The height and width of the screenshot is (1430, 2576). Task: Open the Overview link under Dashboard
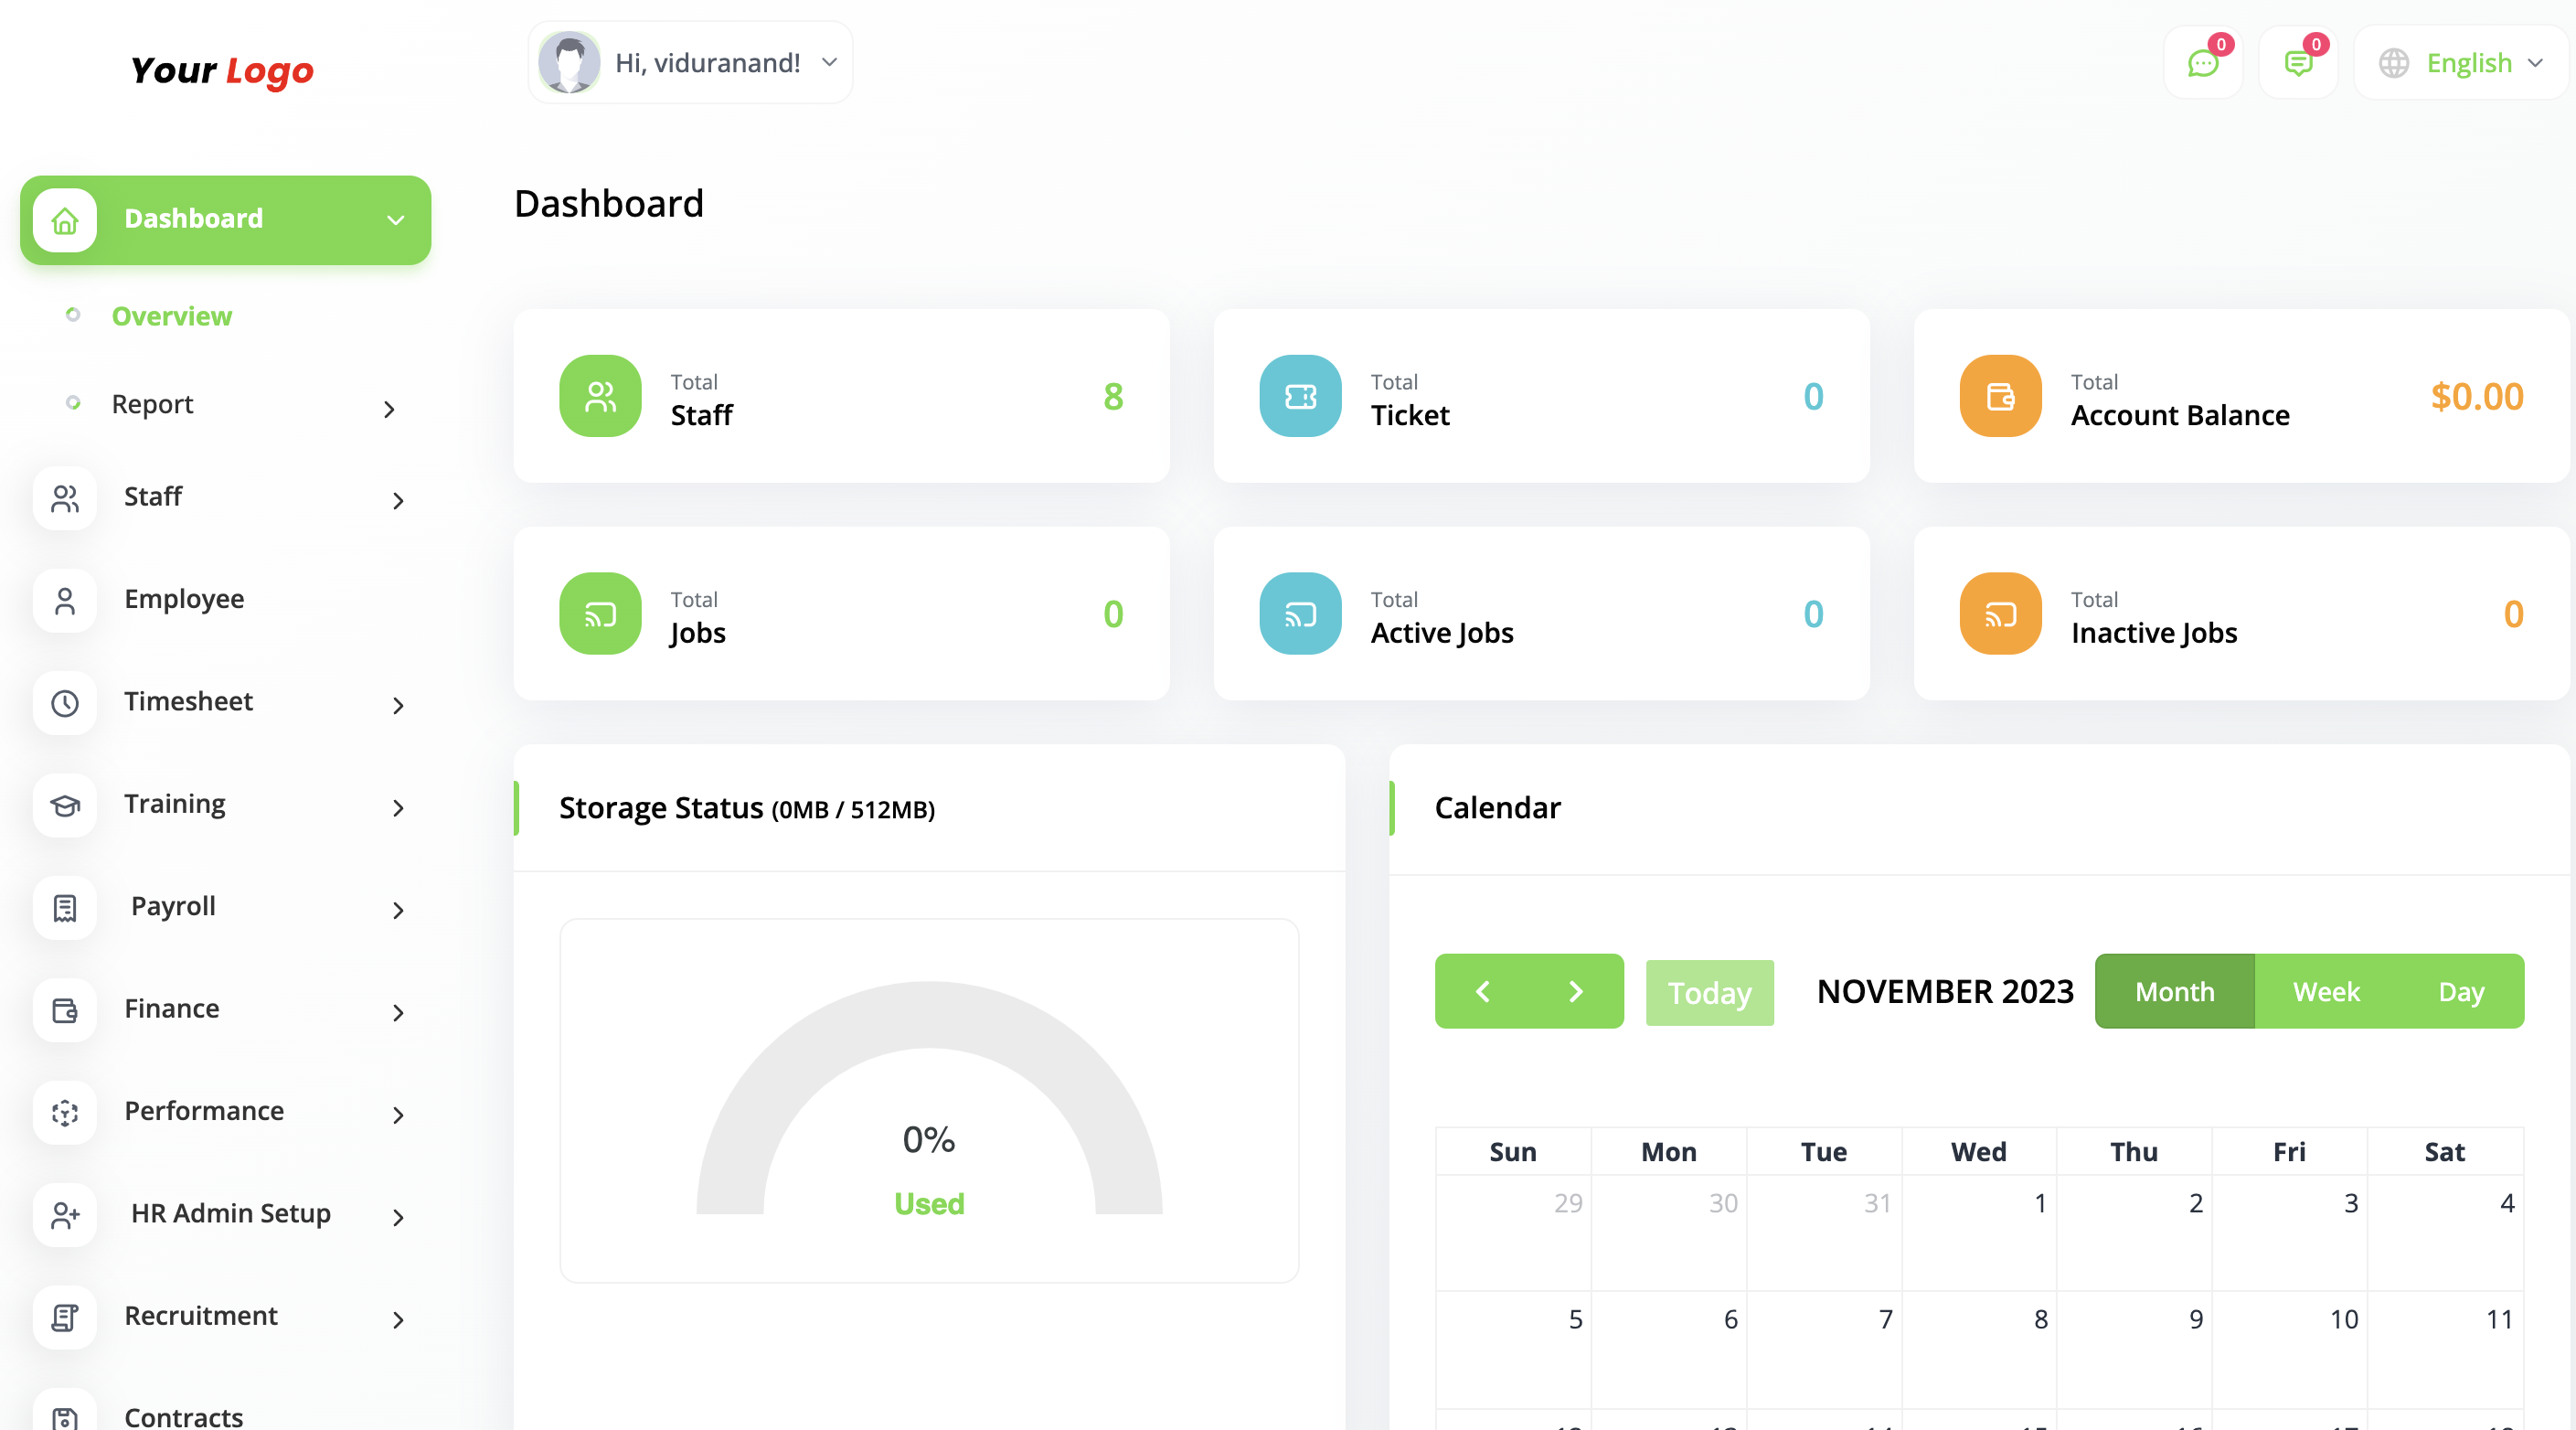coord(171,316)
